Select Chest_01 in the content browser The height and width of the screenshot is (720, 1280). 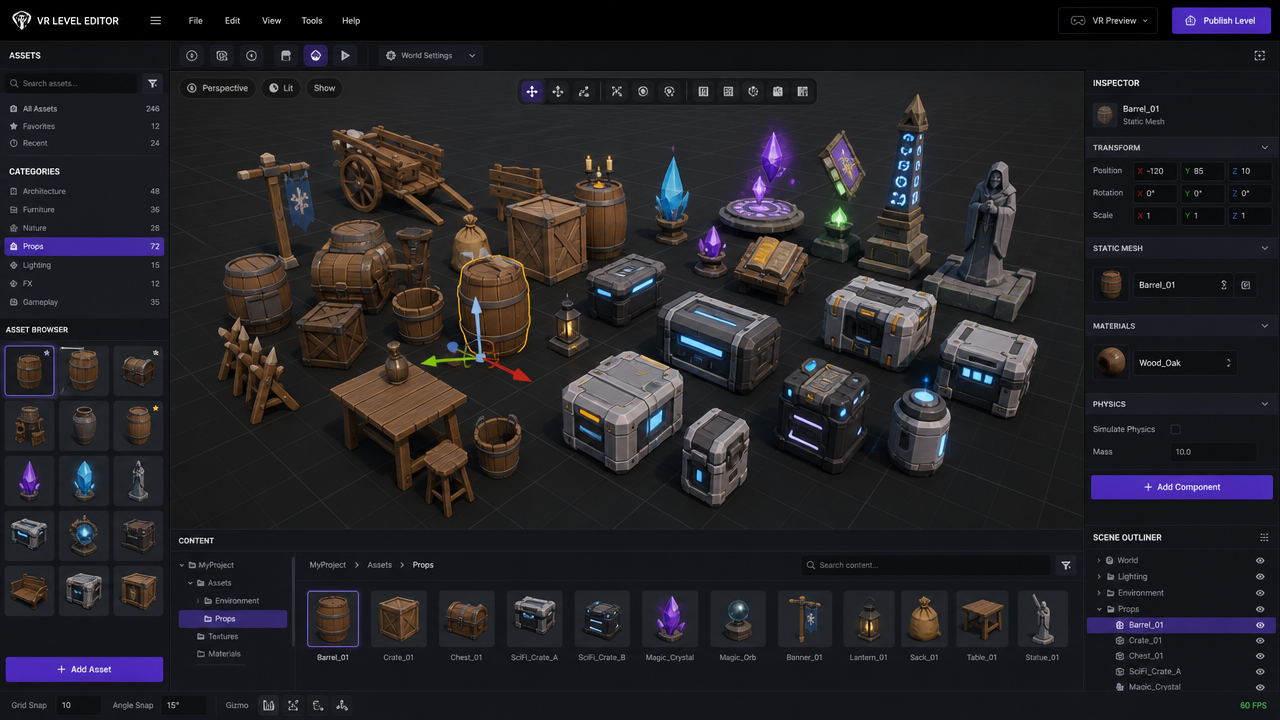(467, 626)
